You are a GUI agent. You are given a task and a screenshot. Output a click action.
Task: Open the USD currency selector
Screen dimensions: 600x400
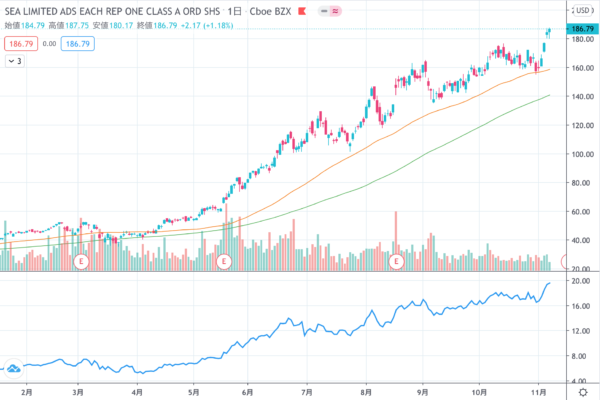(x=583, y=10)
